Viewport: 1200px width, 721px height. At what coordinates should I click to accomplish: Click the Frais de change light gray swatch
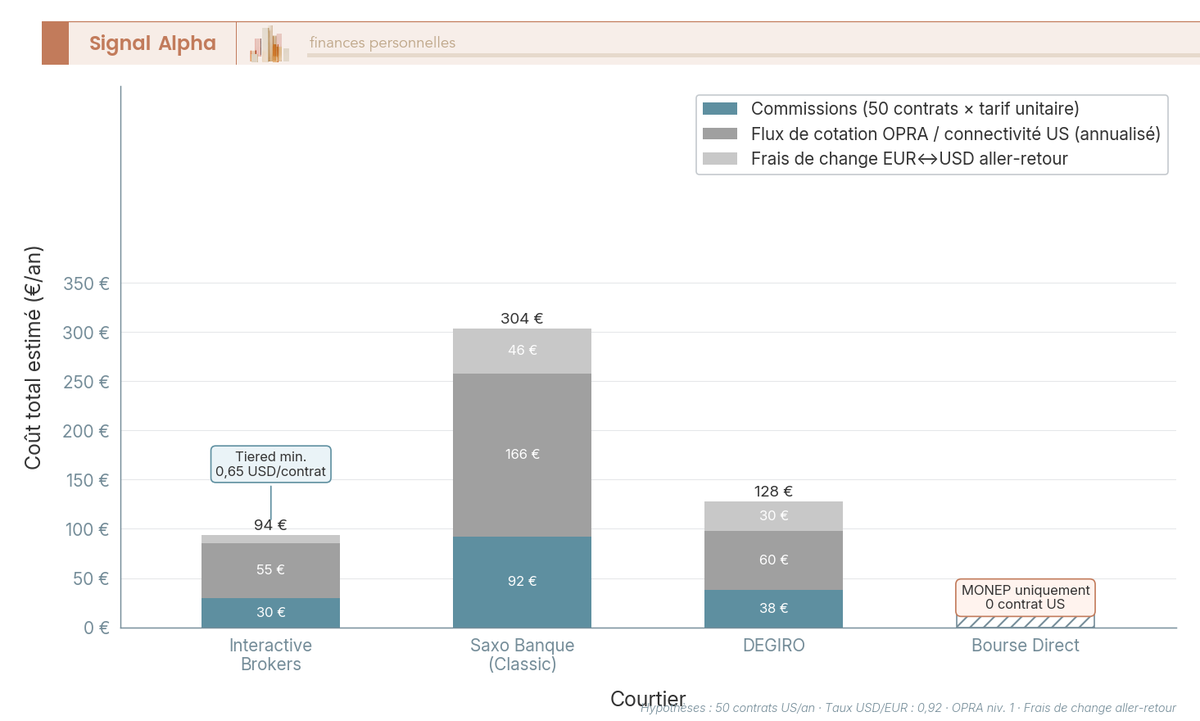720,159
